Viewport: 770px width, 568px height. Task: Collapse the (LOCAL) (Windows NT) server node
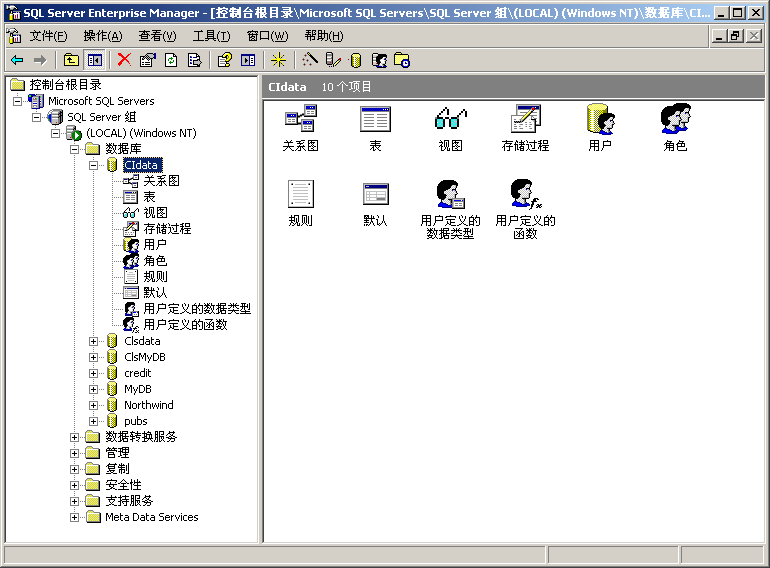click(55, 133)
